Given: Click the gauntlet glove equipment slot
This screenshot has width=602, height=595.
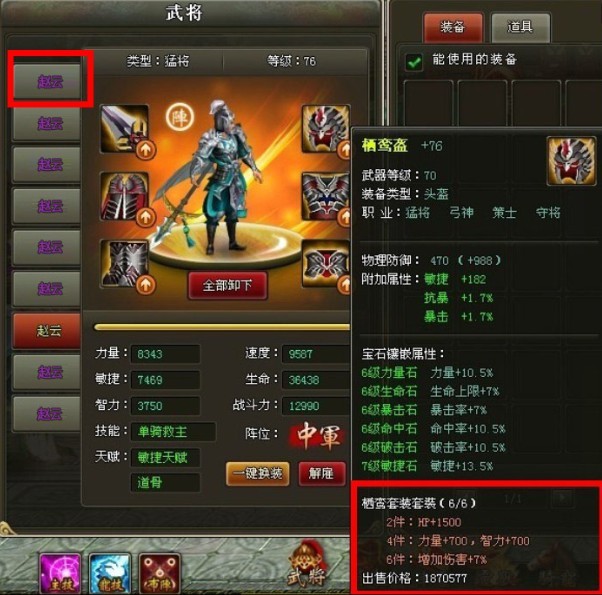Looking at the screenshot, I should point(124,264).
